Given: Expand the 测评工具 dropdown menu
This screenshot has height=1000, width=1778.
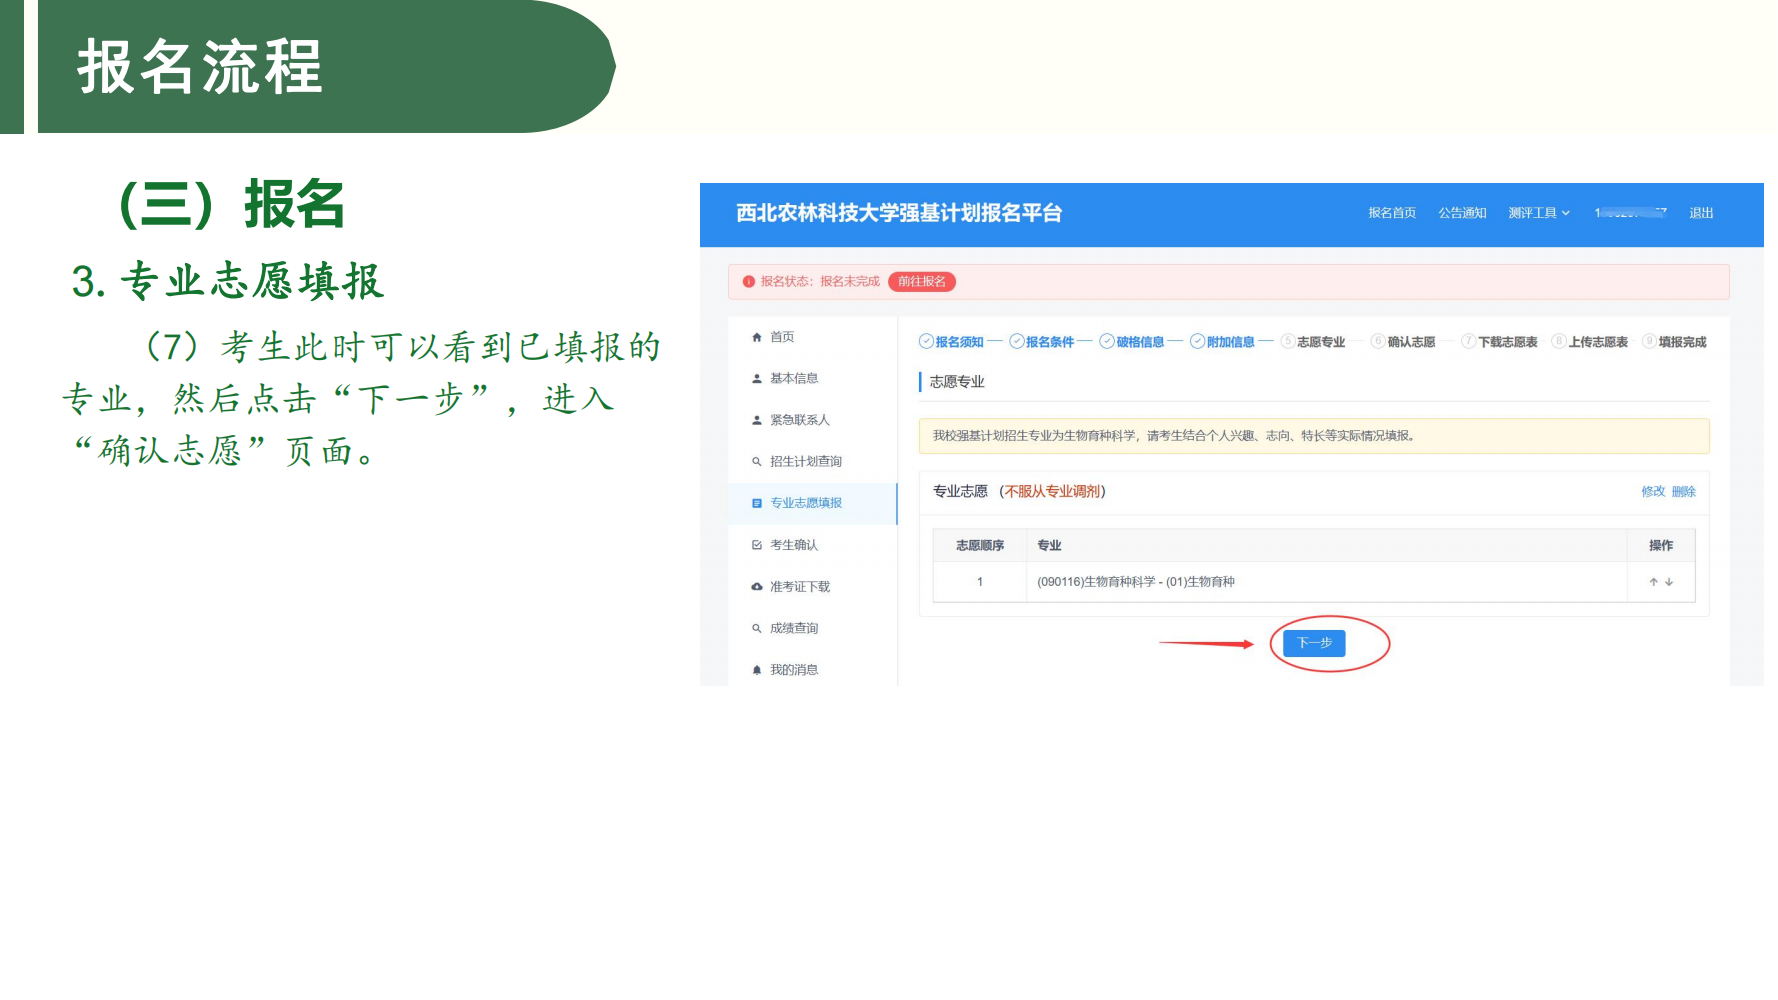Looking at the screenshot, I should click(x=1539, y=213).
